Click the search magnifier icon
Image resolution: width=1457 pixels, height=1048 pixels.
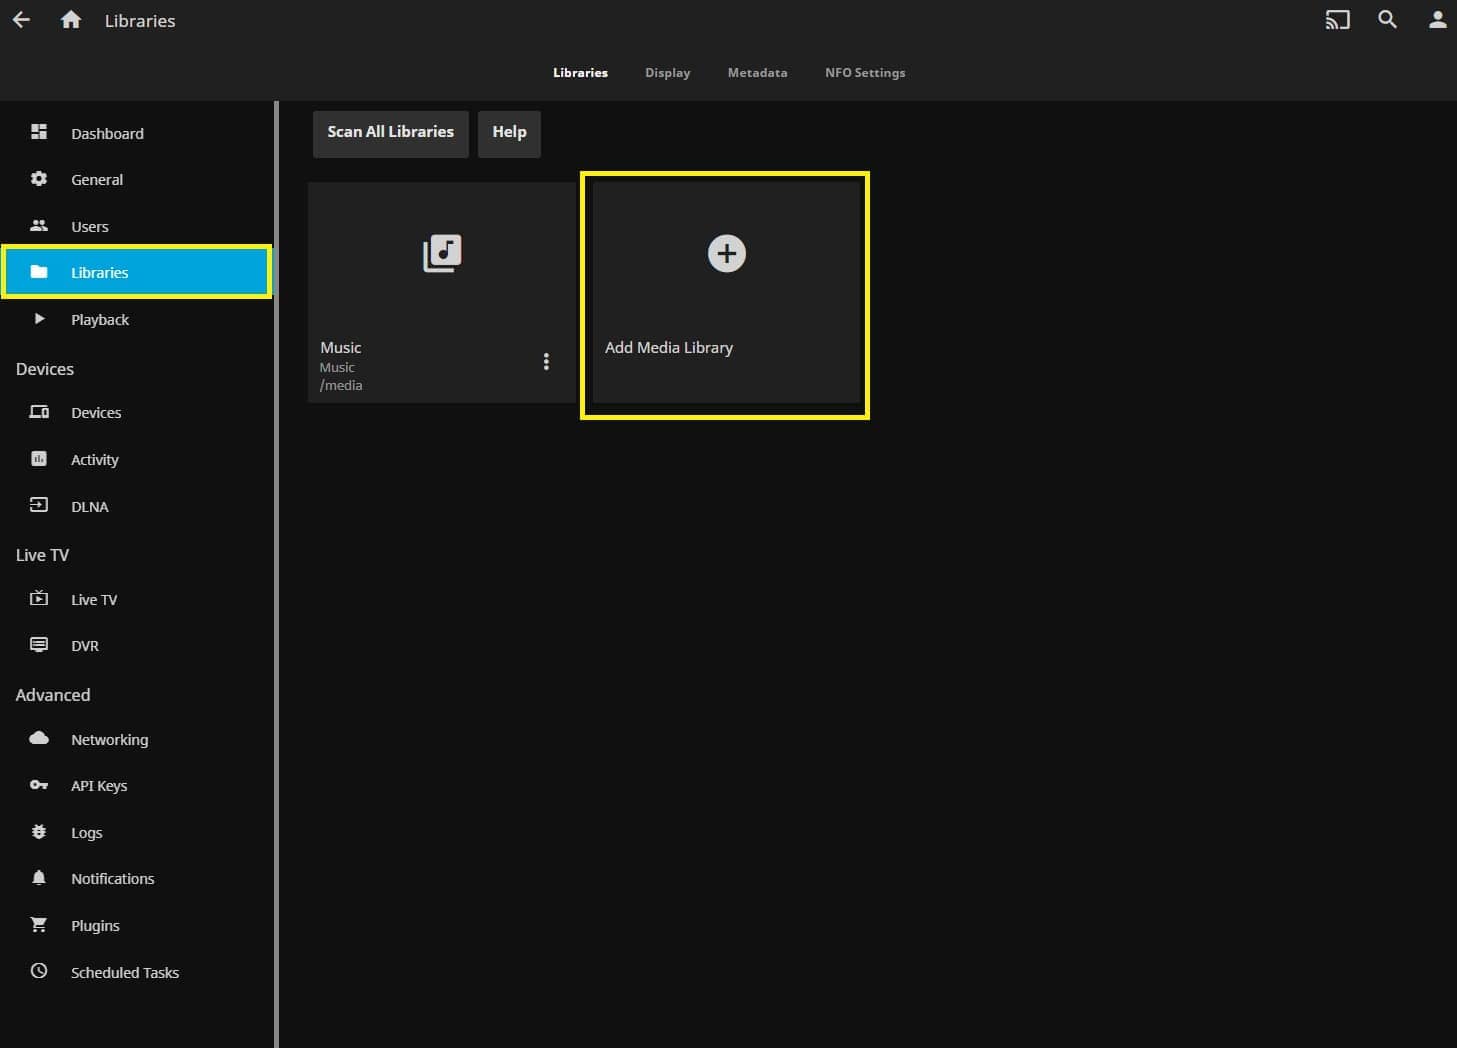(1387, 20)
